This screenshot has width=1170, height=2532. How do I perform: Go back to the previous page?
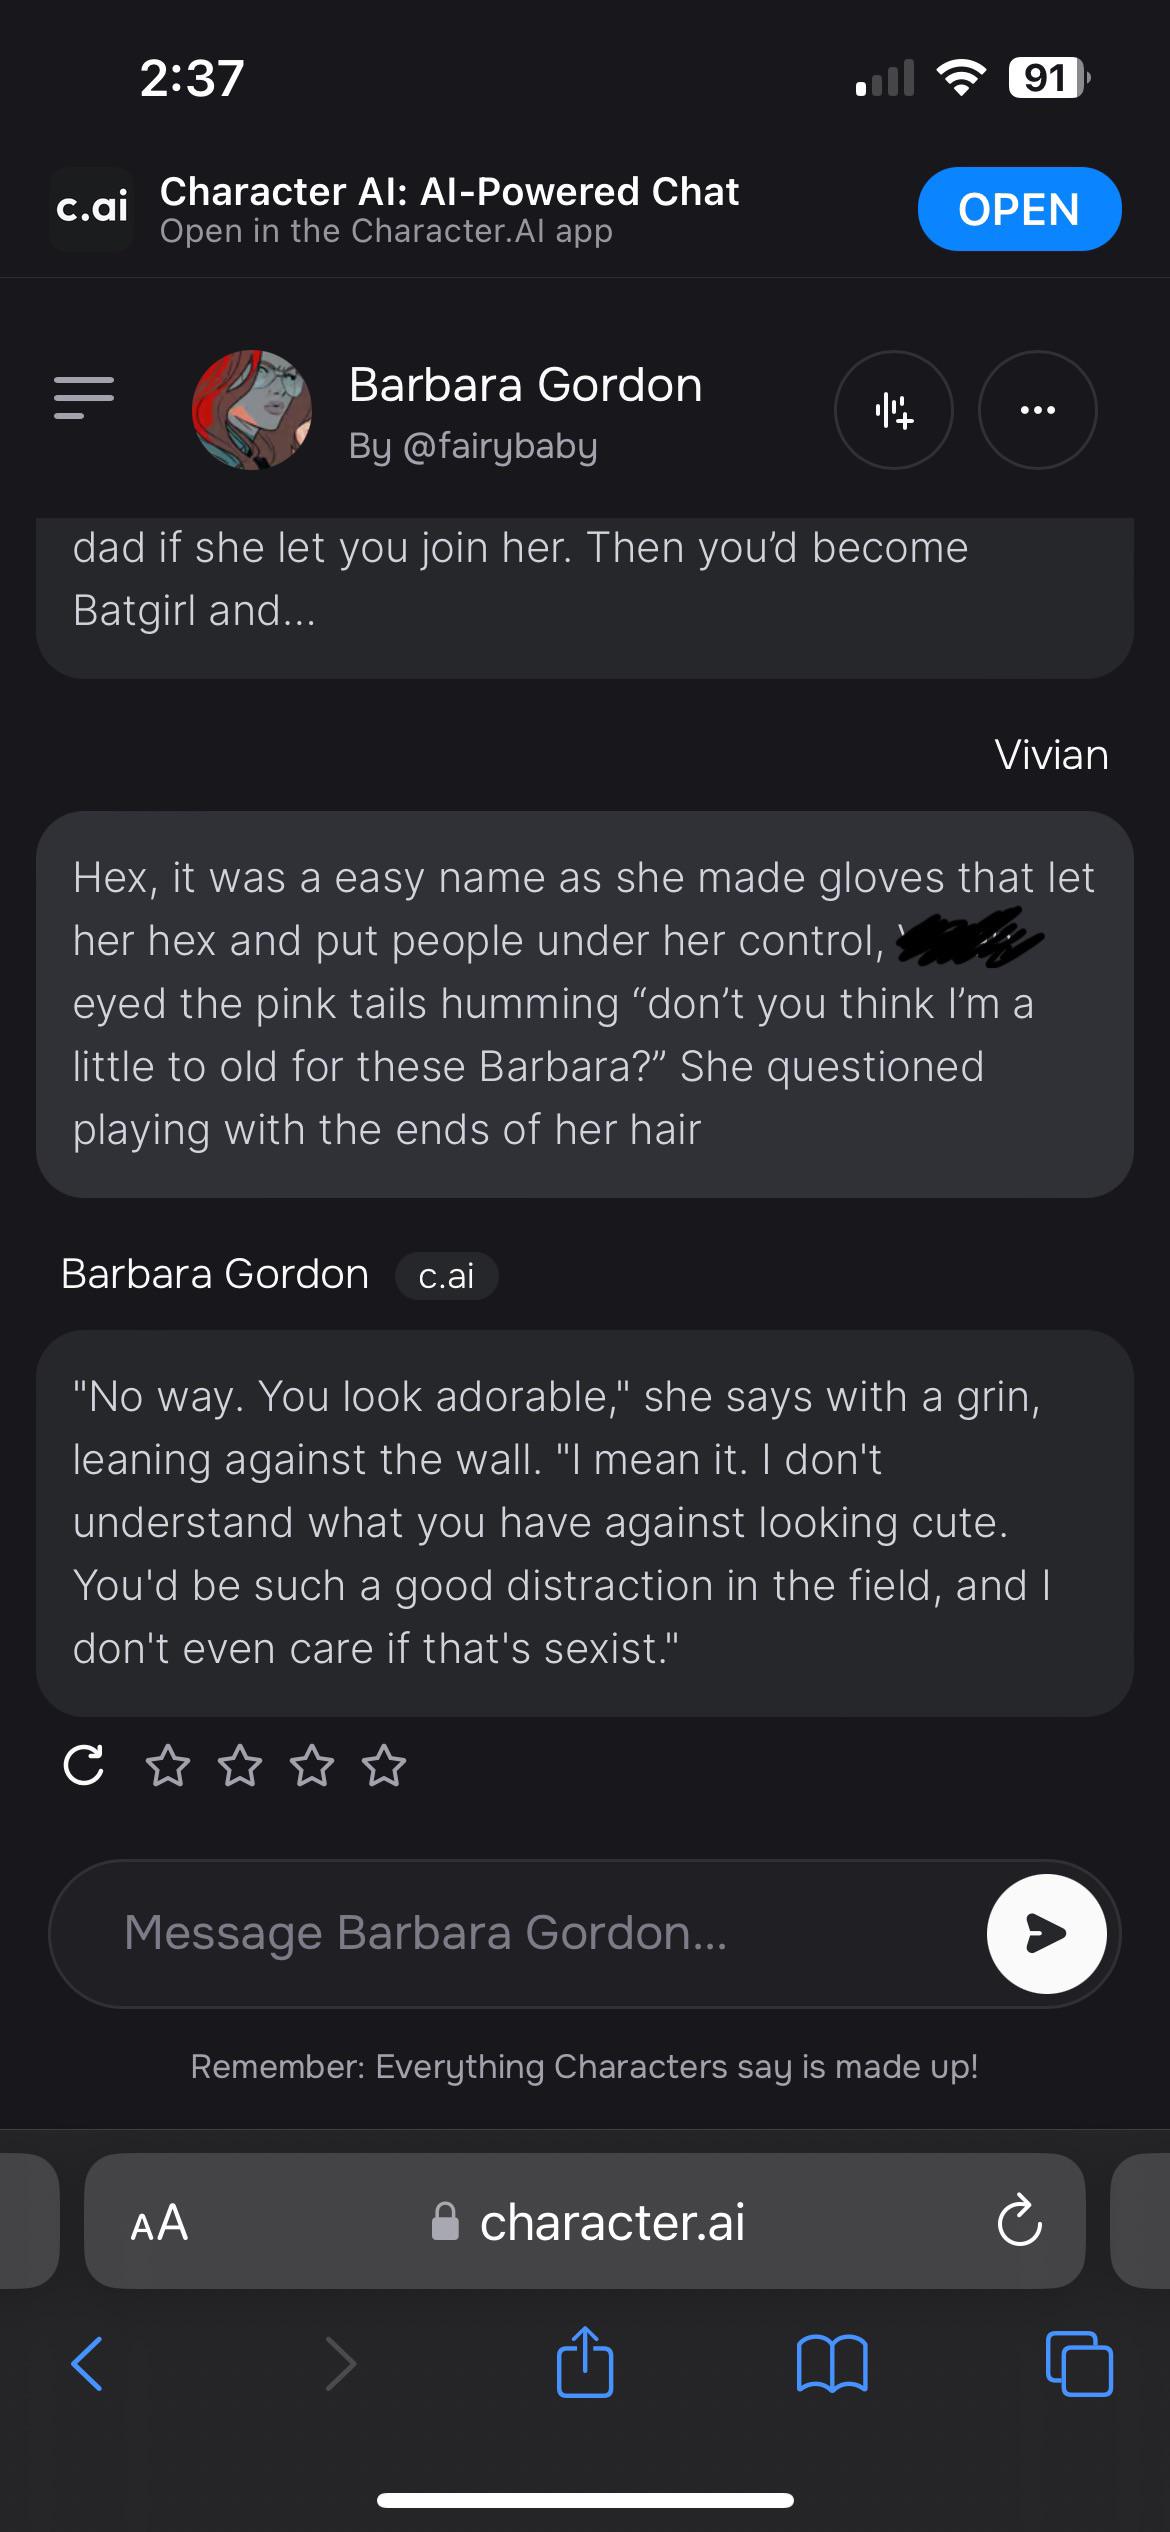click(88, 2363)
